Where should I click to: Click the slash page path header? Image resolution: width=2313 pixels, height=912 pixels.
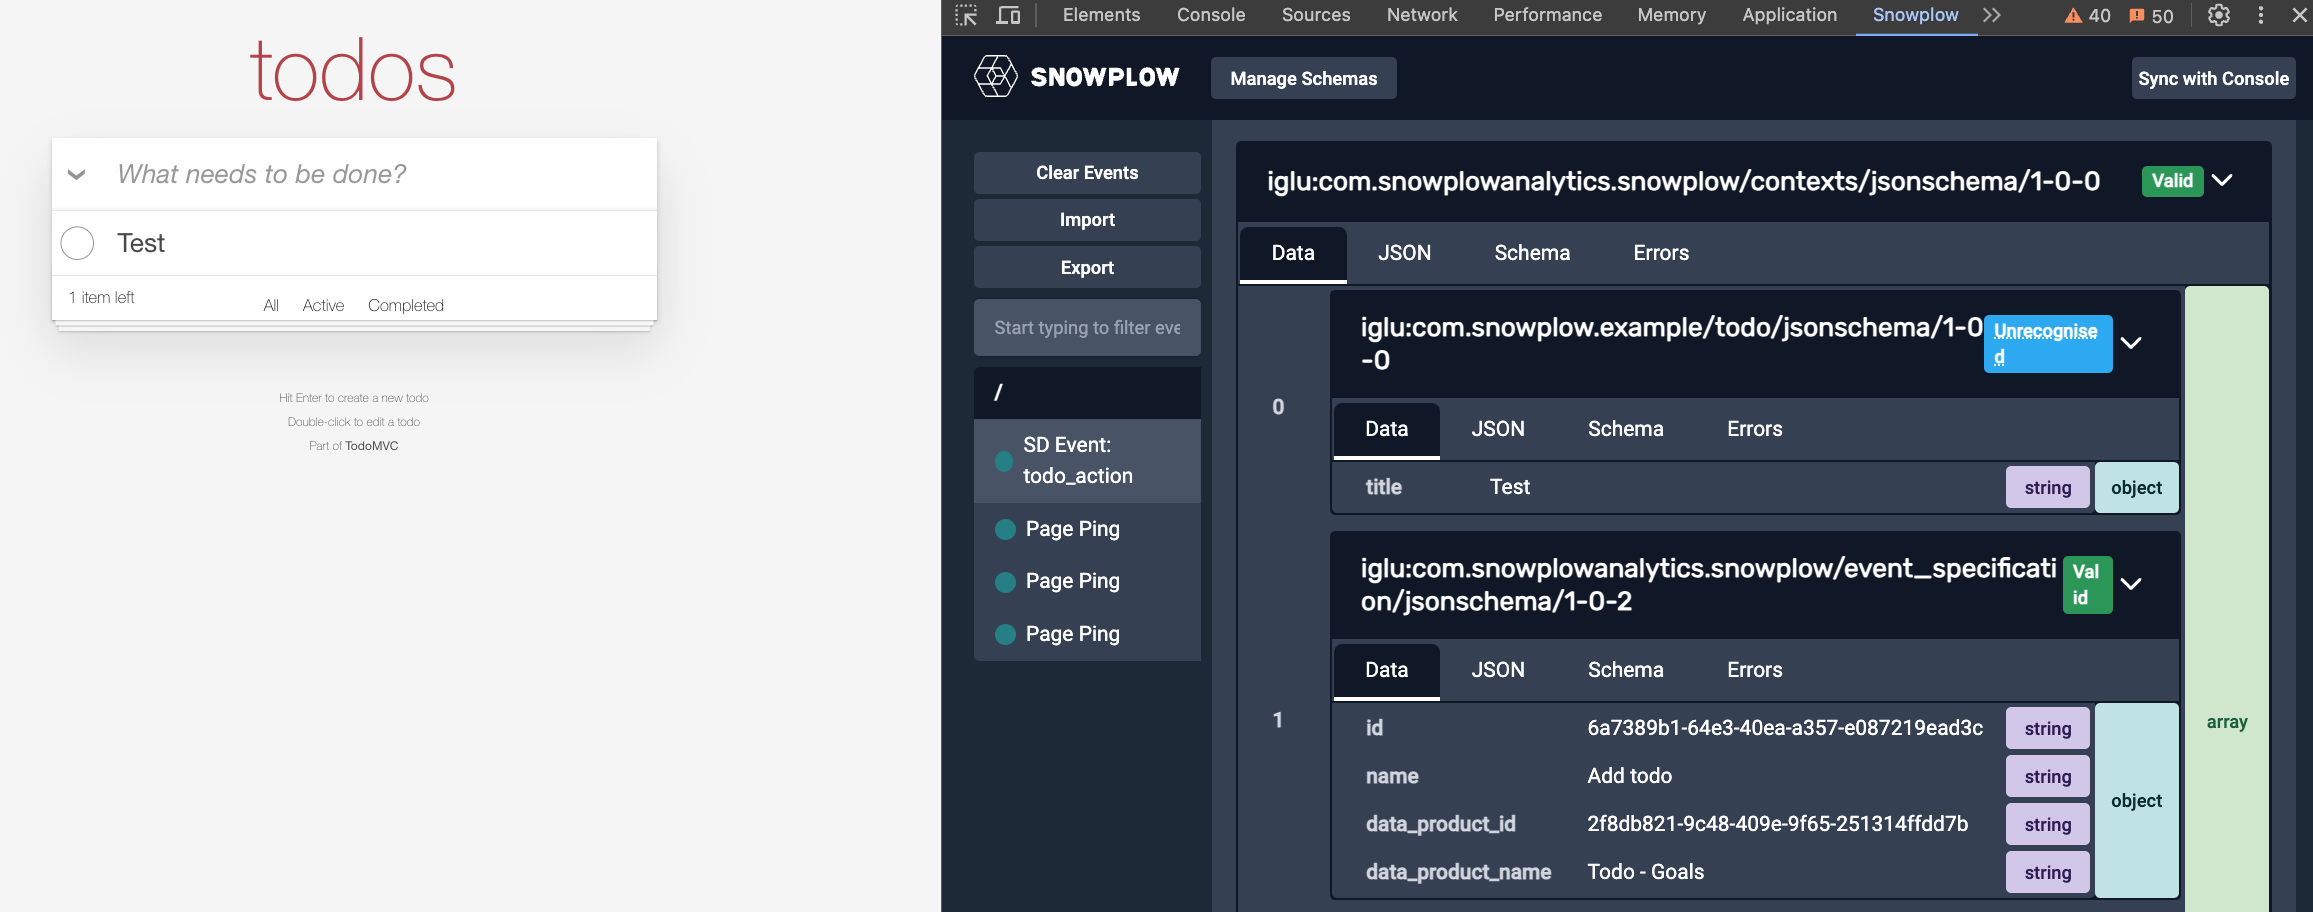[1087, 392]
